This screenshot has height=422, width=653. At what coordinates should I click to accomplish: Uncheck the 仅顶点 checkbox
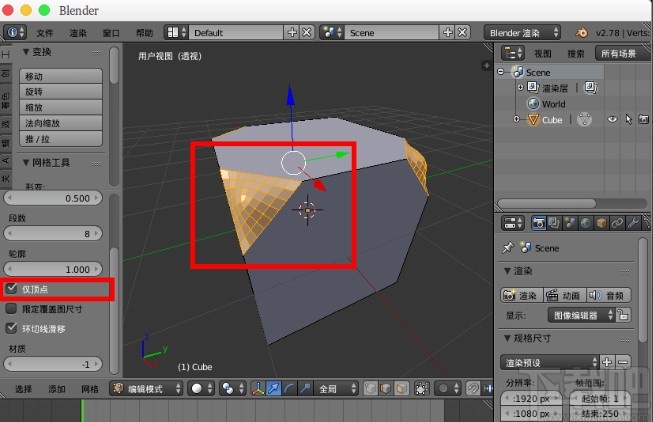tap(11, 288)
